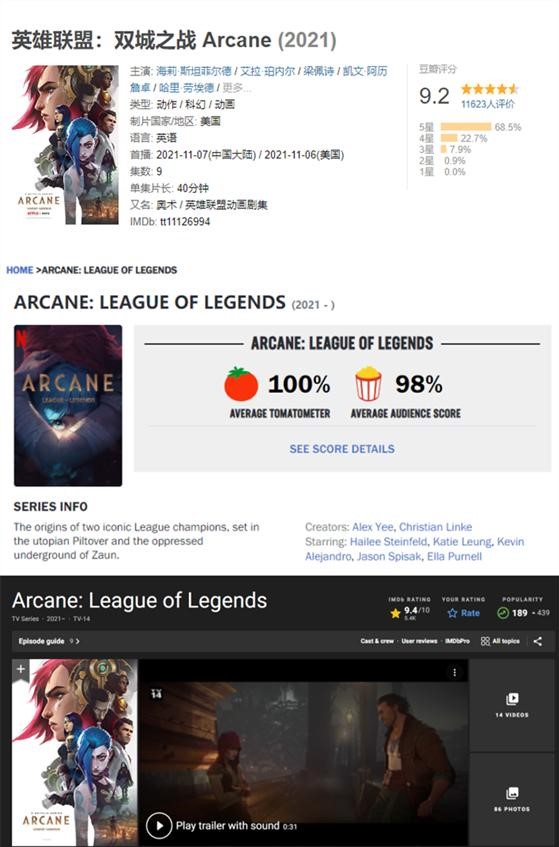Screen dimensions: 559x847
Task: Open User reviews section
Action: pyautogui.click(x=419, y=641)
